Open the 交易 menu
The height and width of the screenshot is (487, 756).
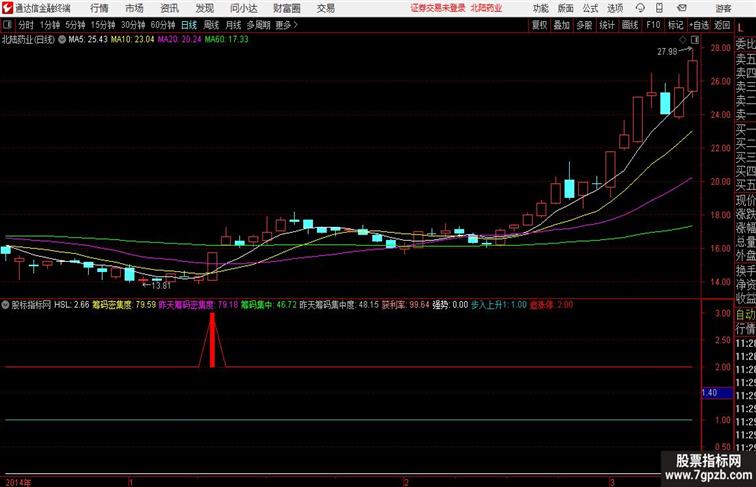[x=325, y=8]
